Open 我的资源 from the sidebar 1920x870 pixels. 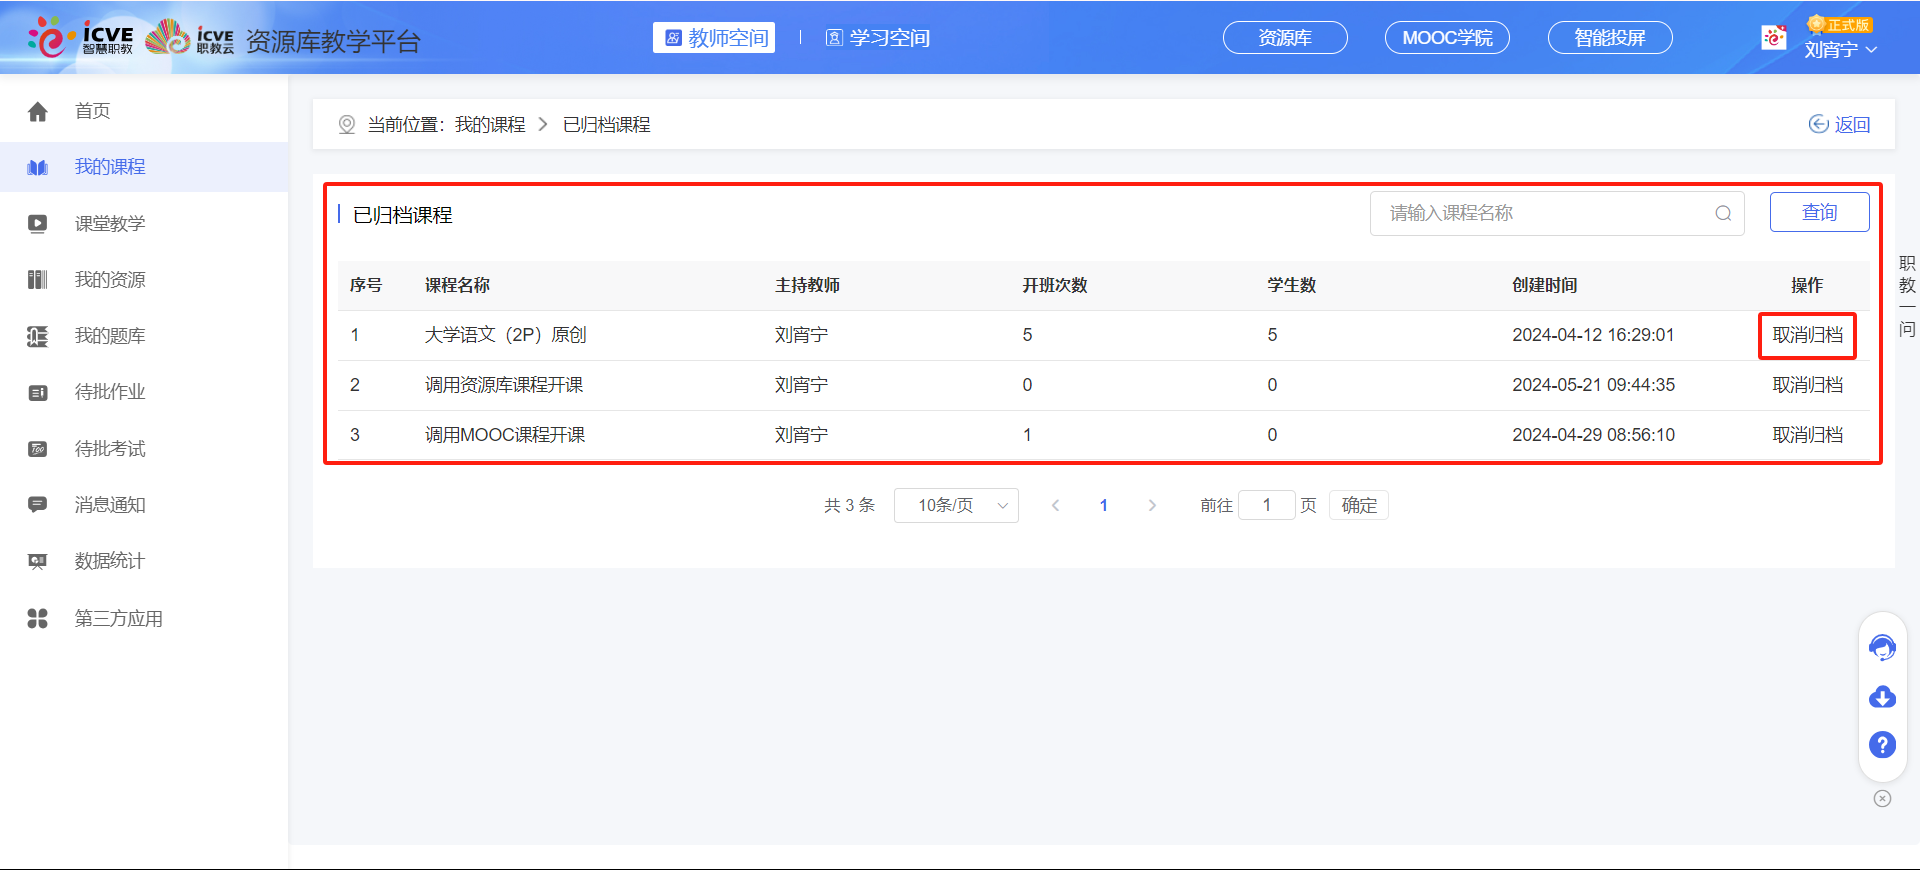point(110,280)
